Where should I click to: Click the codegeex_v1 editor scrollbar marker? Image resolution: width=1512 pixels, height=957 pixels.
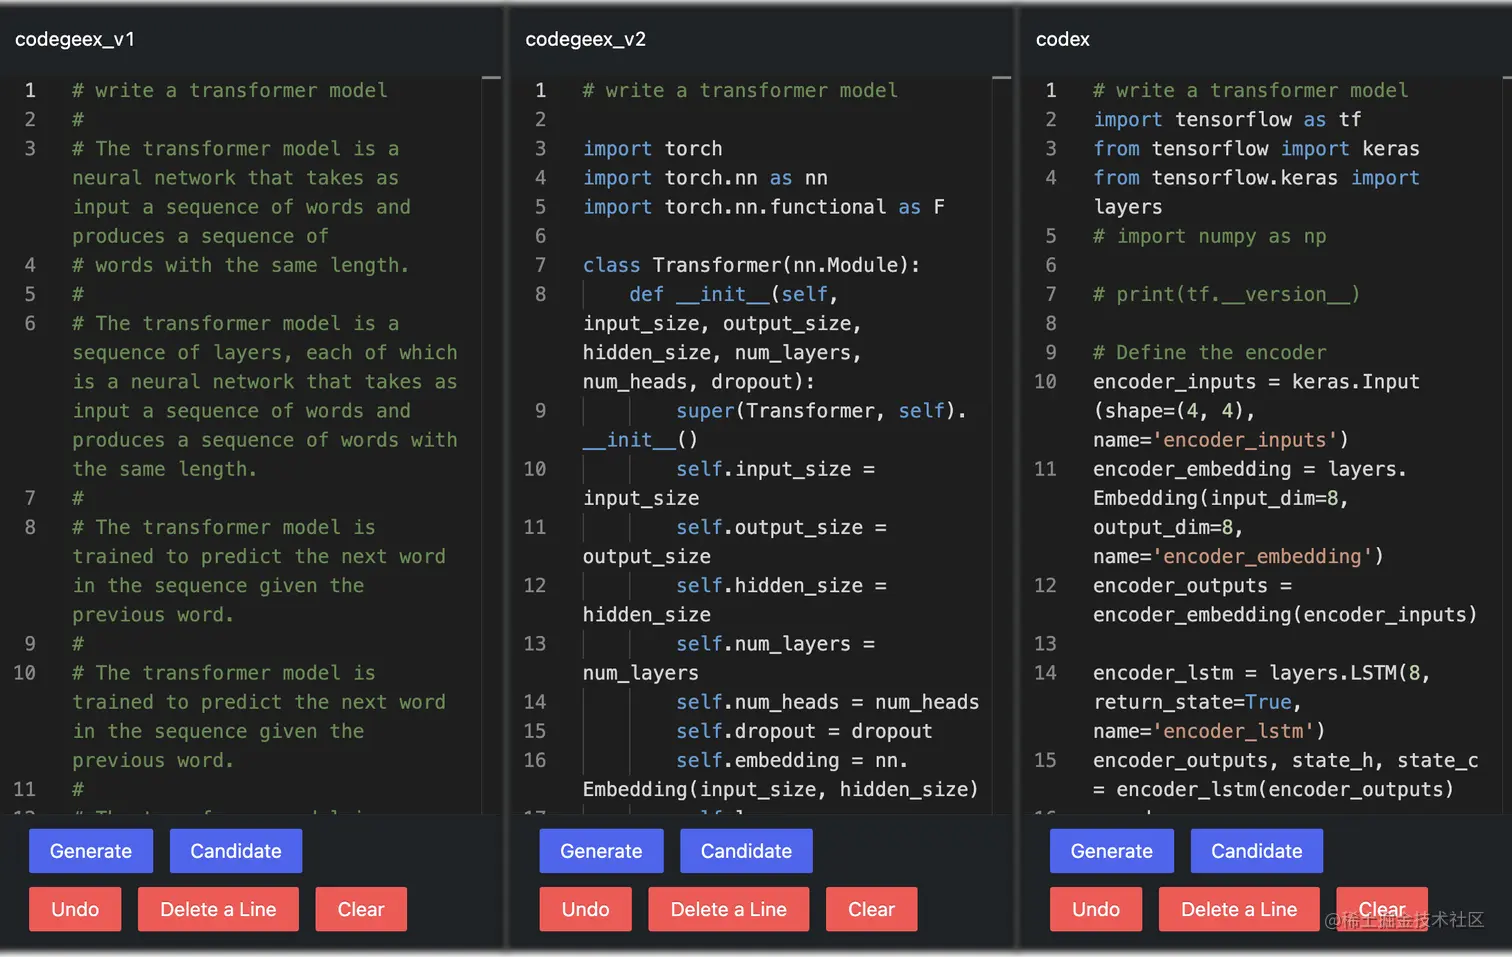pos(491,77)
